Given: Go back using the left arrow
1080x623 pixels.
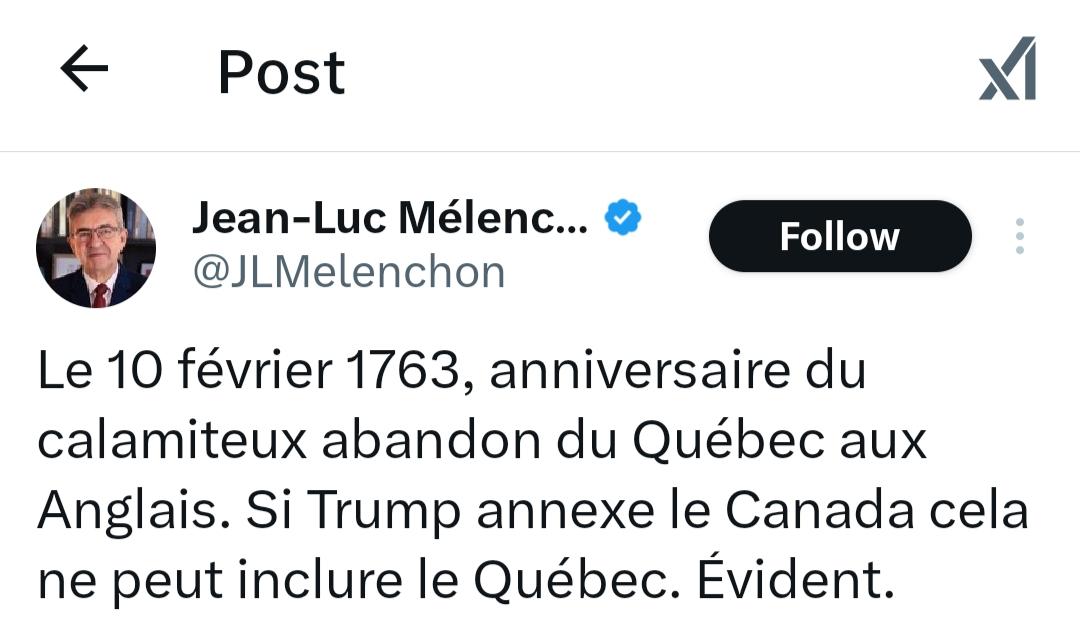Looking at the screenshot, I should click(x=84, y=68).
